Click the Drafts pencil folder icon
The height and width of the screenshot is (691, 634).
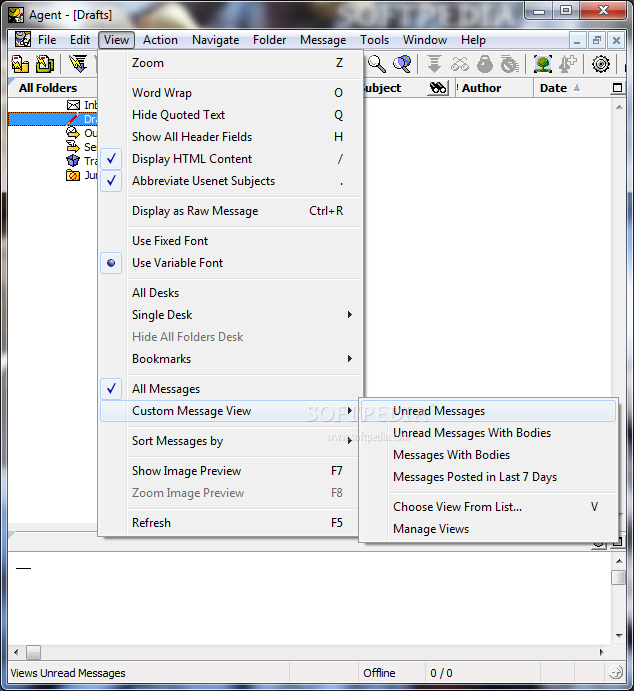point(73,119)
